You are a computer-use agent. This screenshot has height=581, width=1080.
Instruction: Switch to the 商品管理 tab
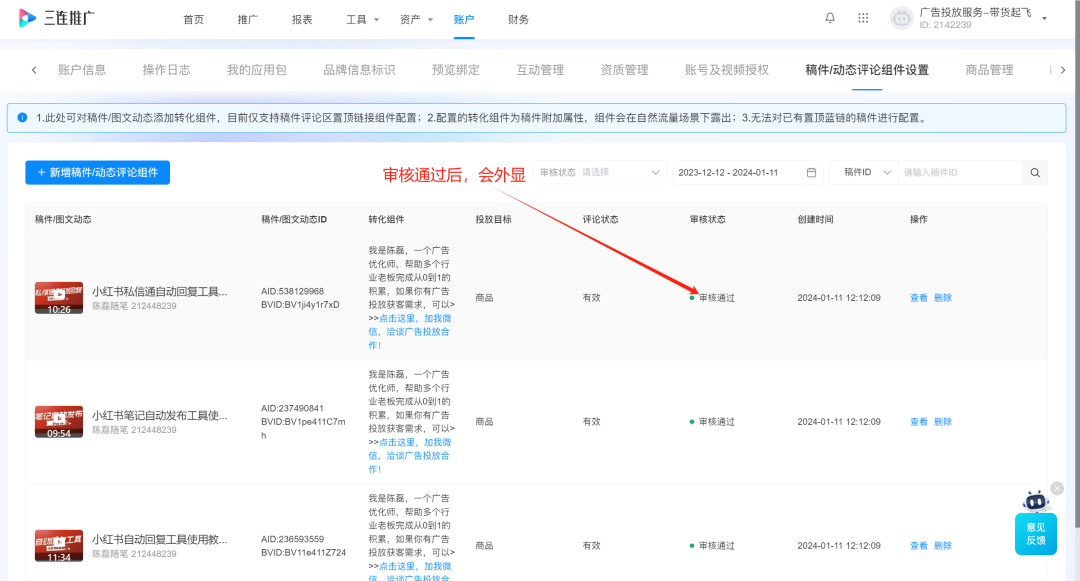pos(989,70)
